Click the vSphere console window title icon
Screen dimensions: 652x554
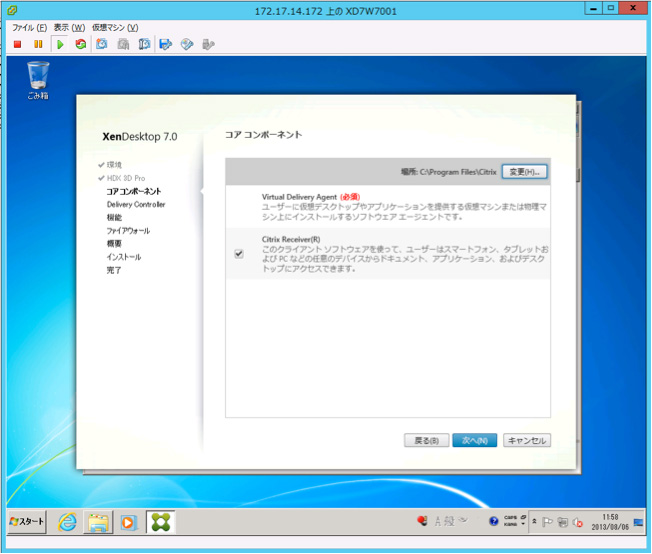coord(12,9)
